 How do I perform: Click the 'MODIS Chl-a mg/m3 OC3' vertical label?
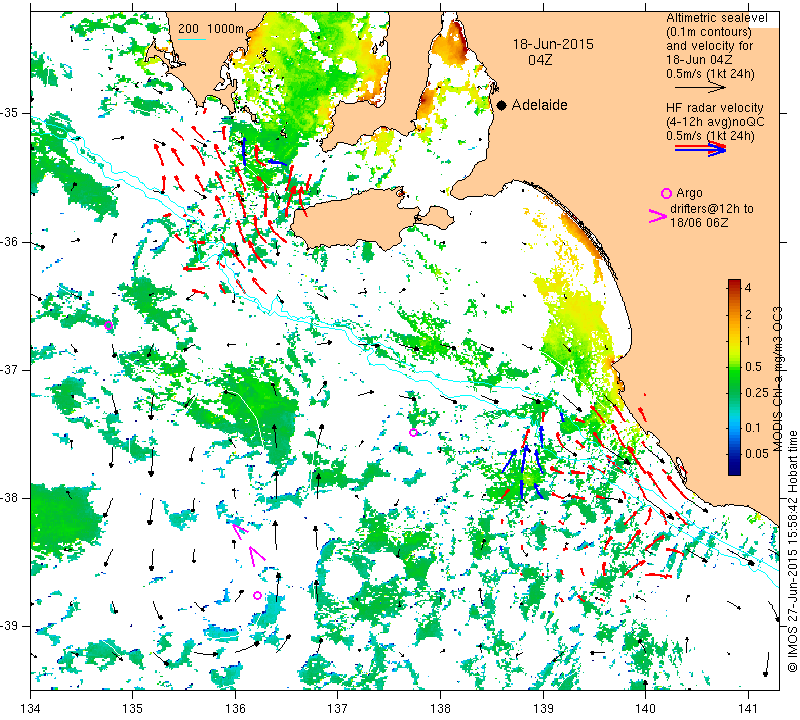click(778, 379)
